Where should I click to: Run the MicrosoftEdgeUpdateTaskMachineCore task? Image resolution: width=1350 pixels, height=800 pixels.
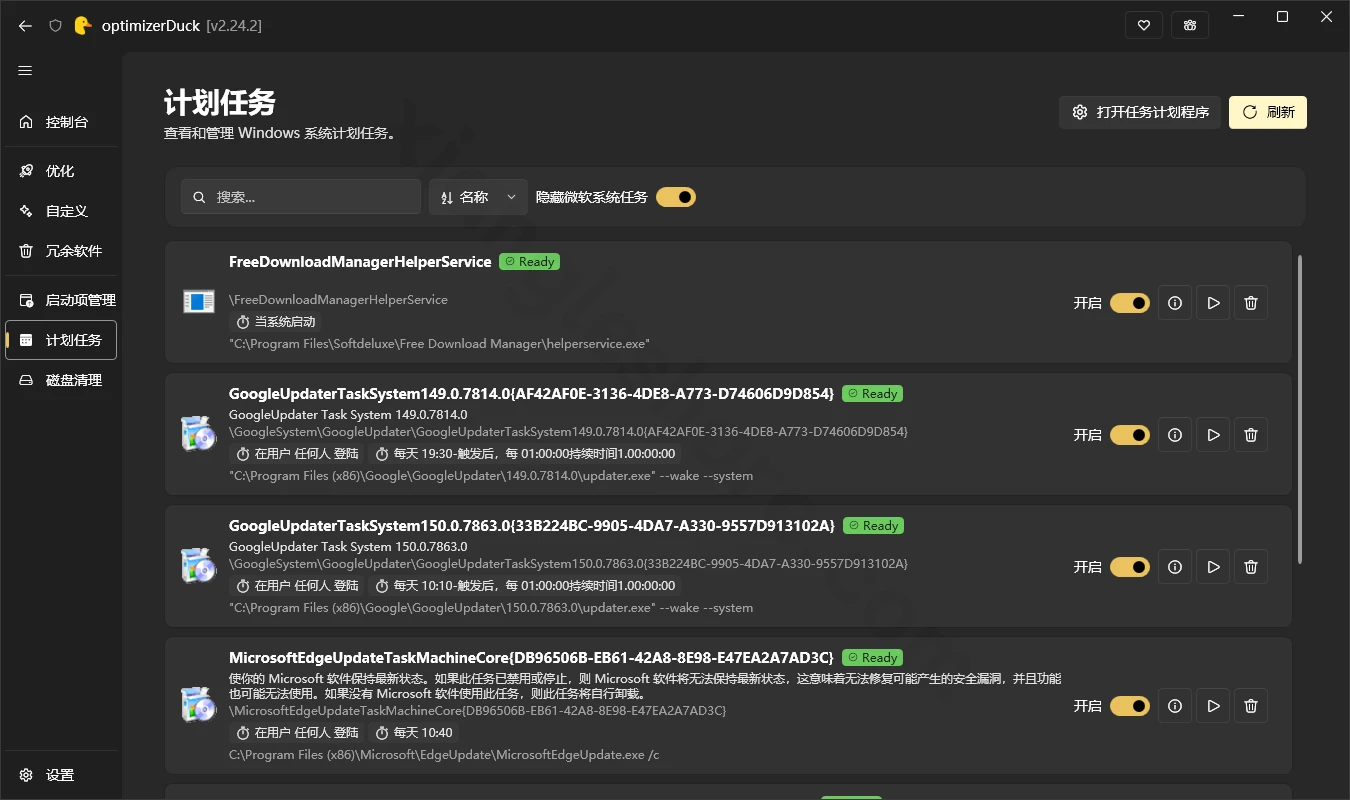coord(1213,706)
